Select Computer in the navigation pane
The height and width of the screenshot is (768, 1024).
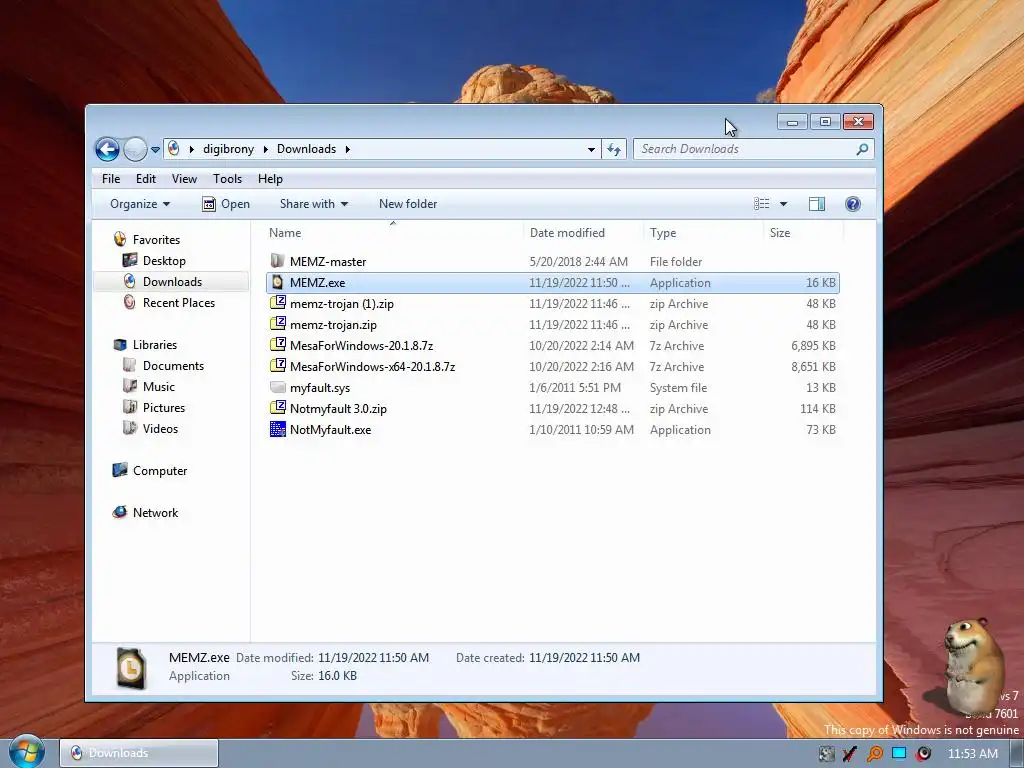159,471
